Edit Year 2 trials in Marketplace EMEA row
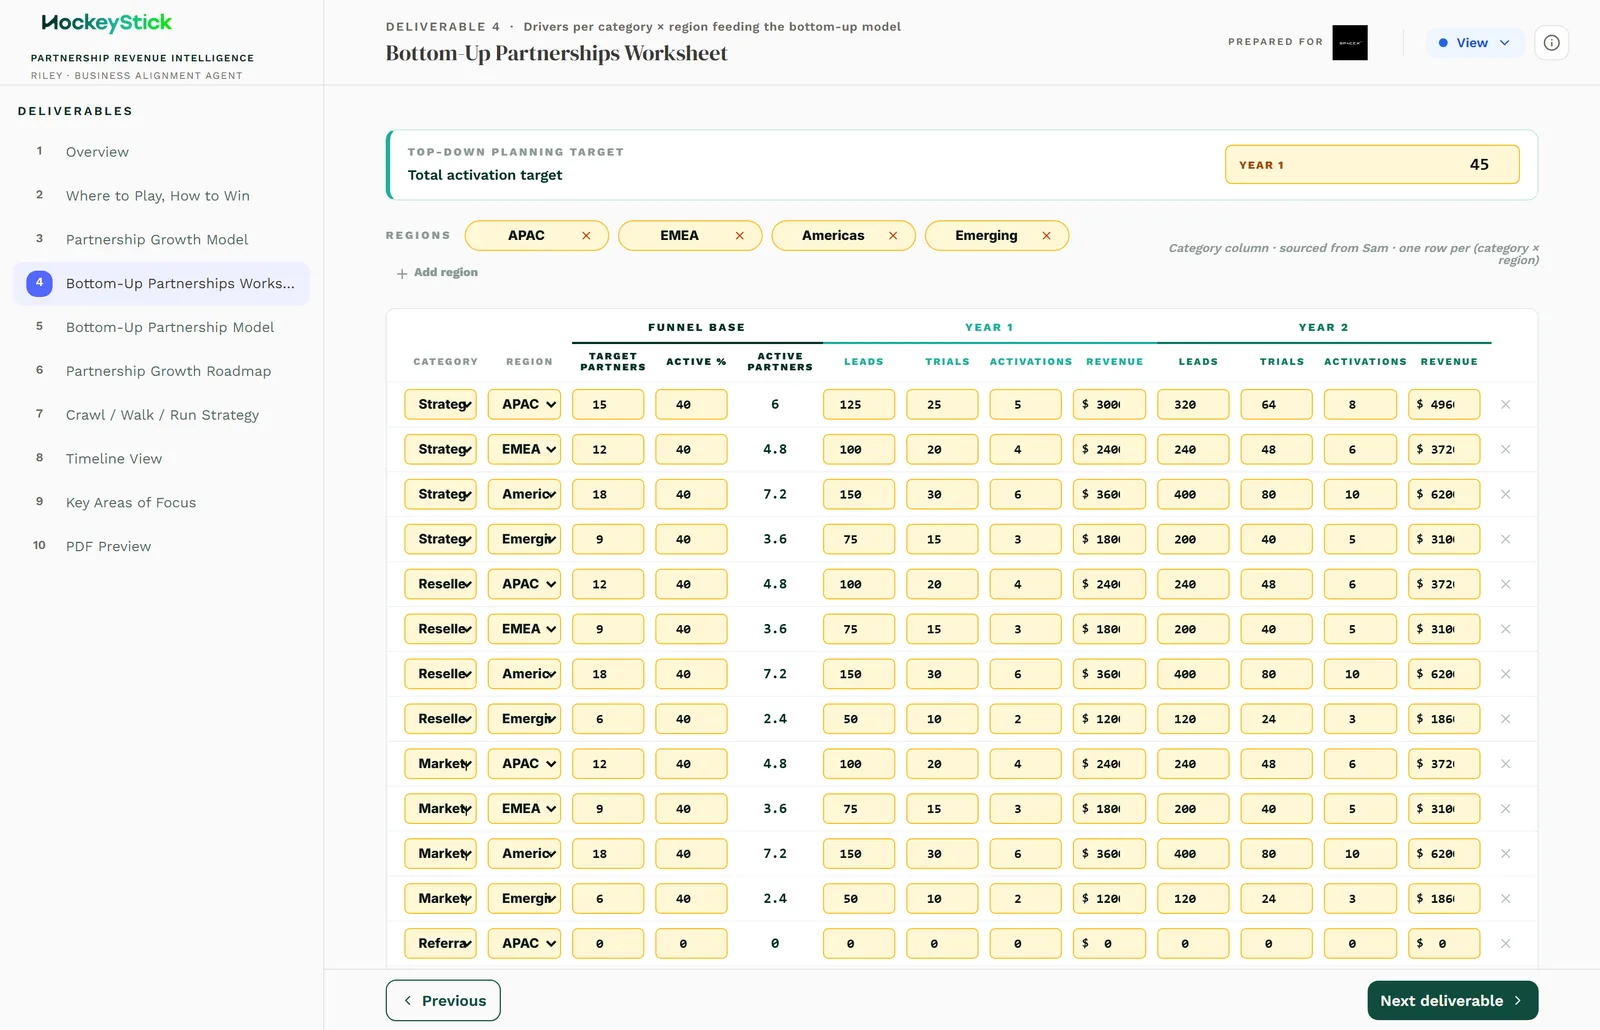1600x1030 pixels. [1276, 809]
